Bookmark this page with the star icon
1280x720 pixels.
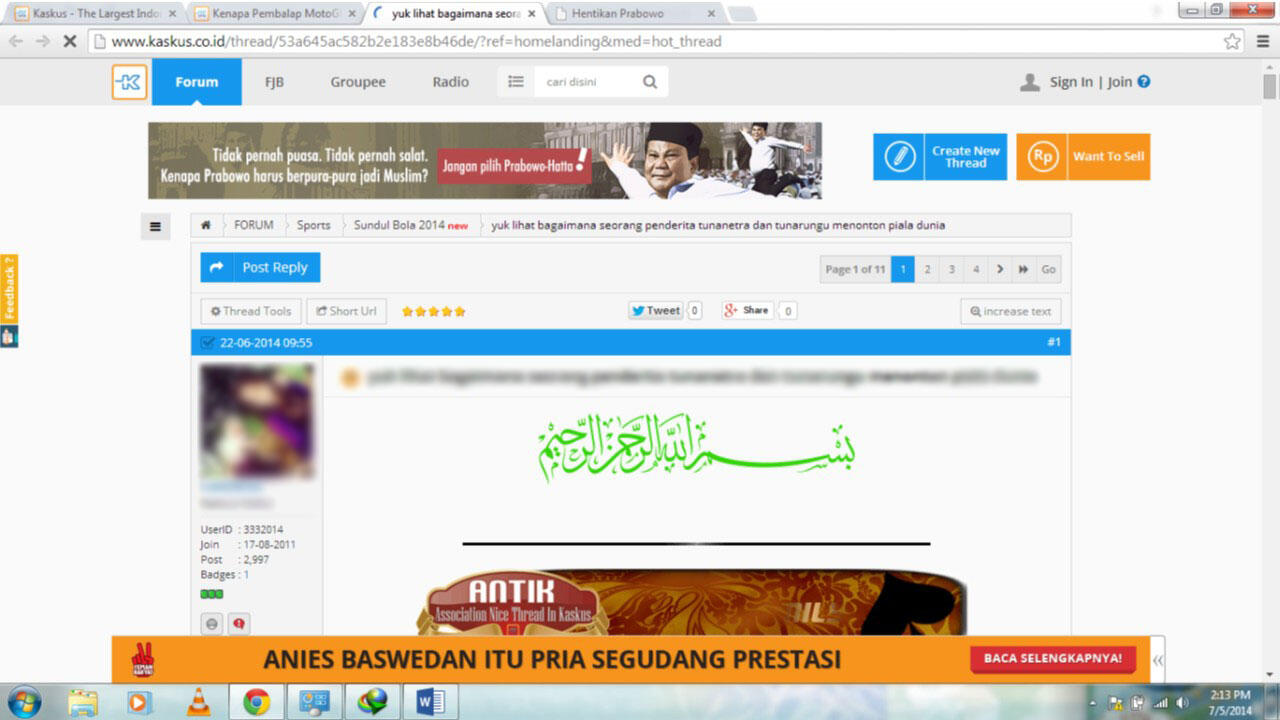coord(1232,41)
